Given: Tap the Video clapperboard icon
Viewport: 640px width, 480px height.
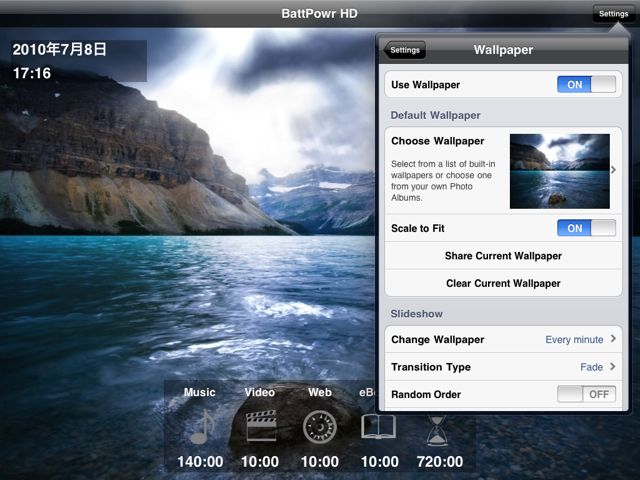Looking at the screenshot, I should click(261, 426).
